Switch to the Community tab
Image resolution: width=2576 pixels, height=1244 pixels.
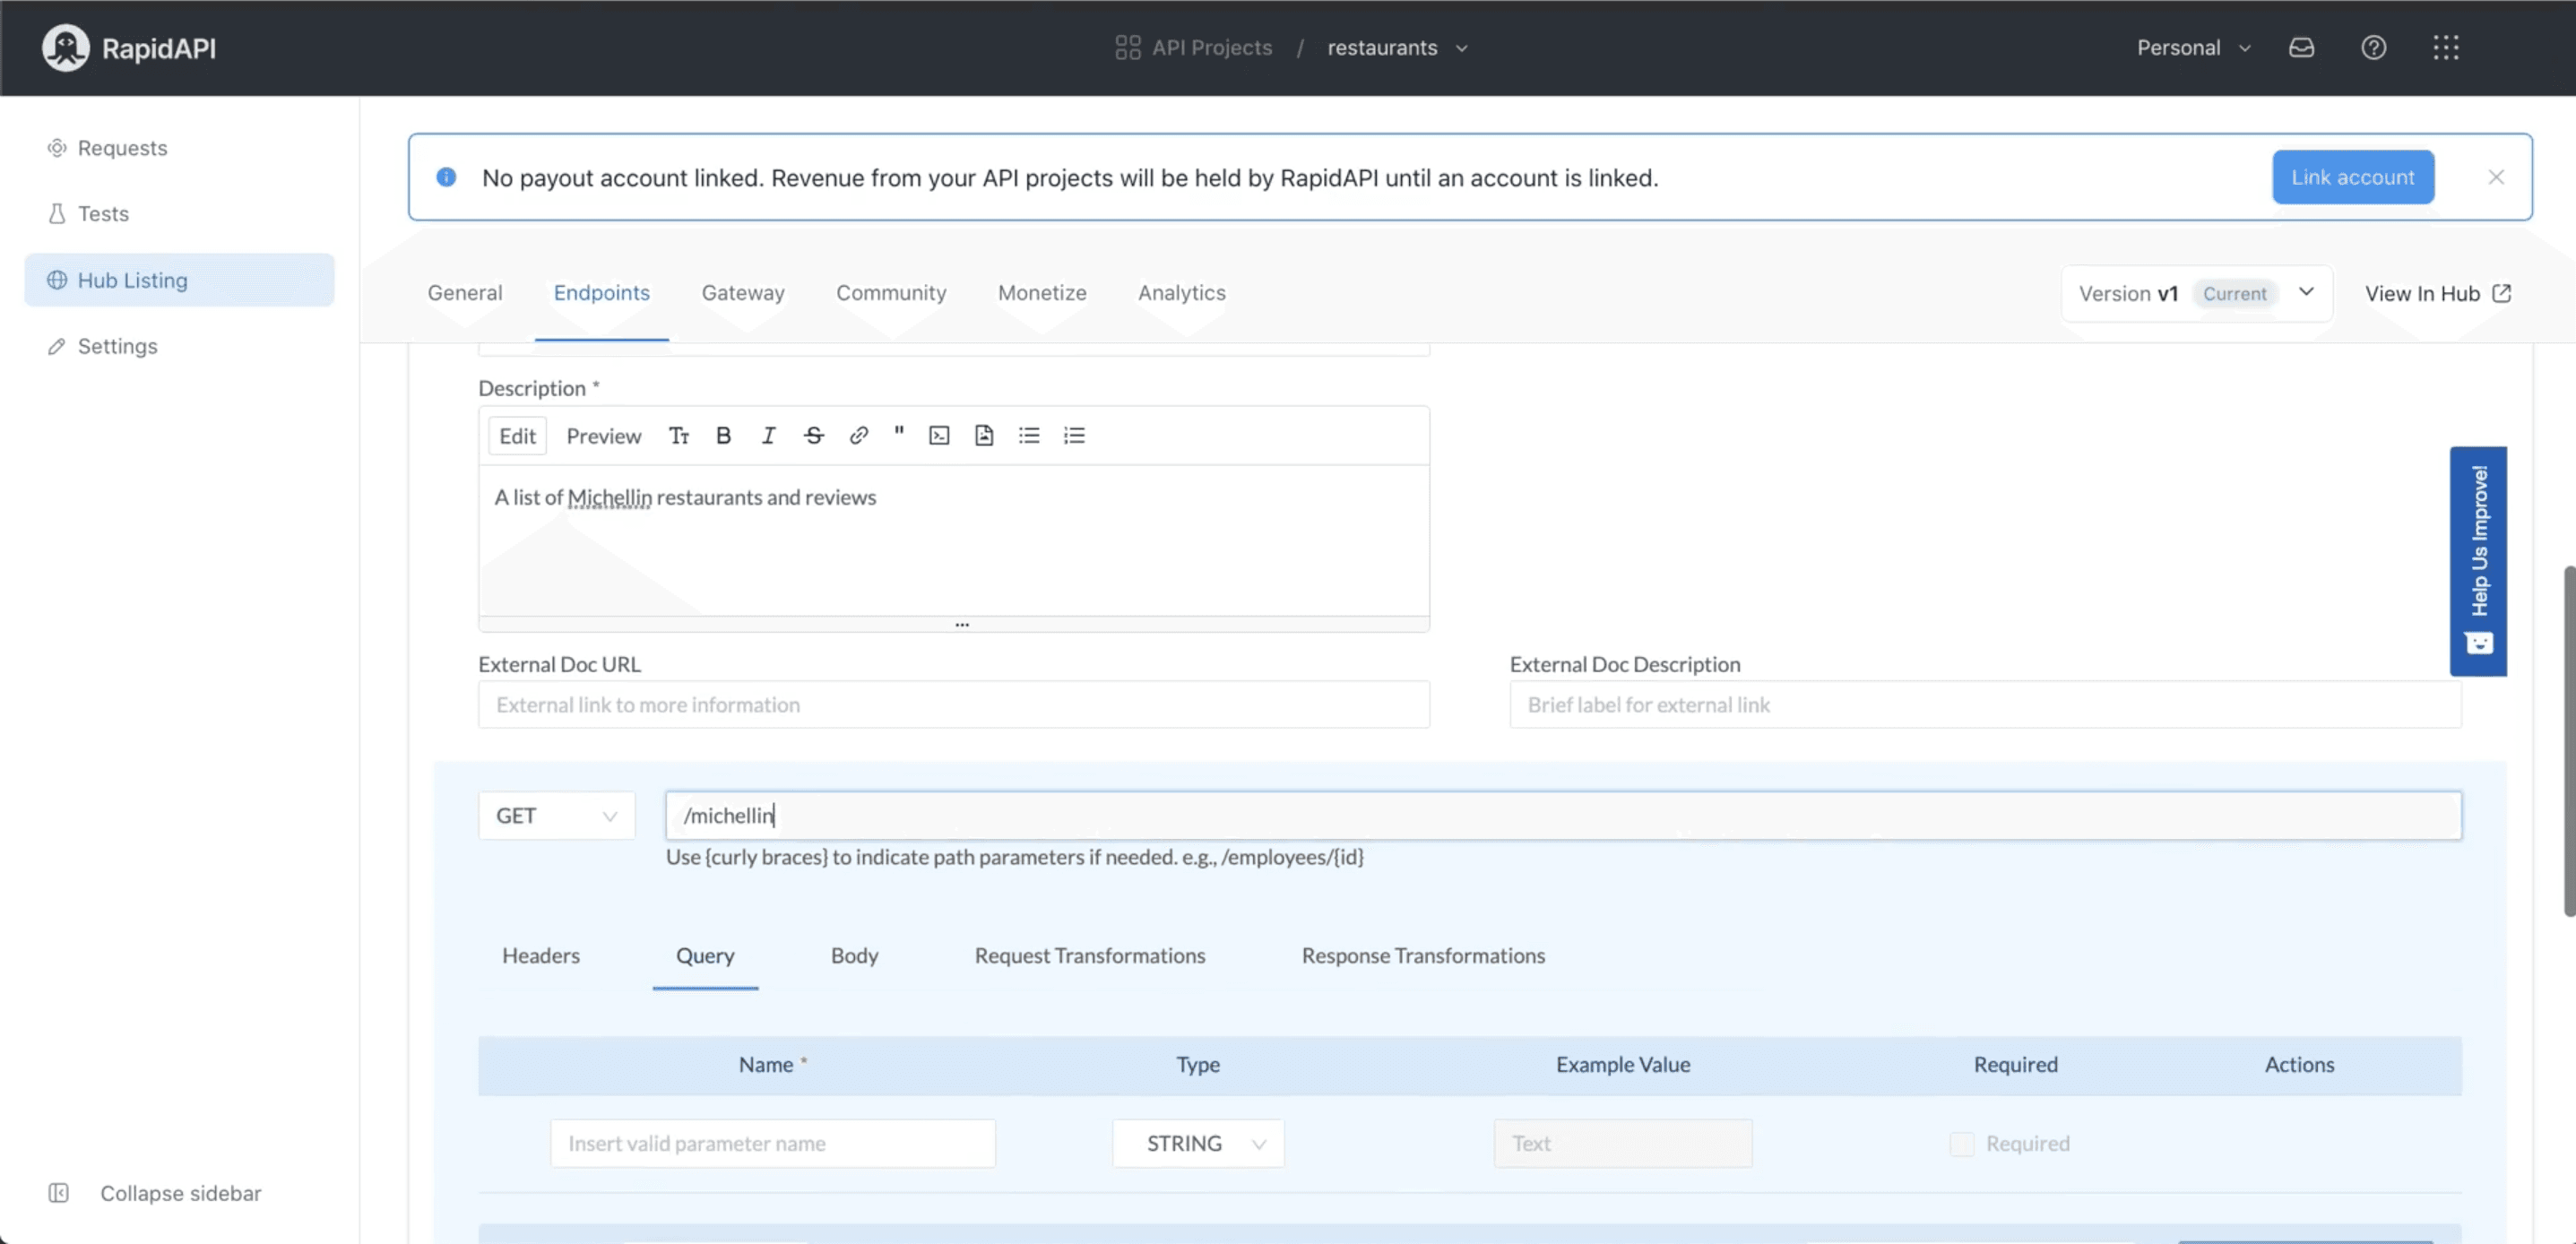[x=890, y=293]
